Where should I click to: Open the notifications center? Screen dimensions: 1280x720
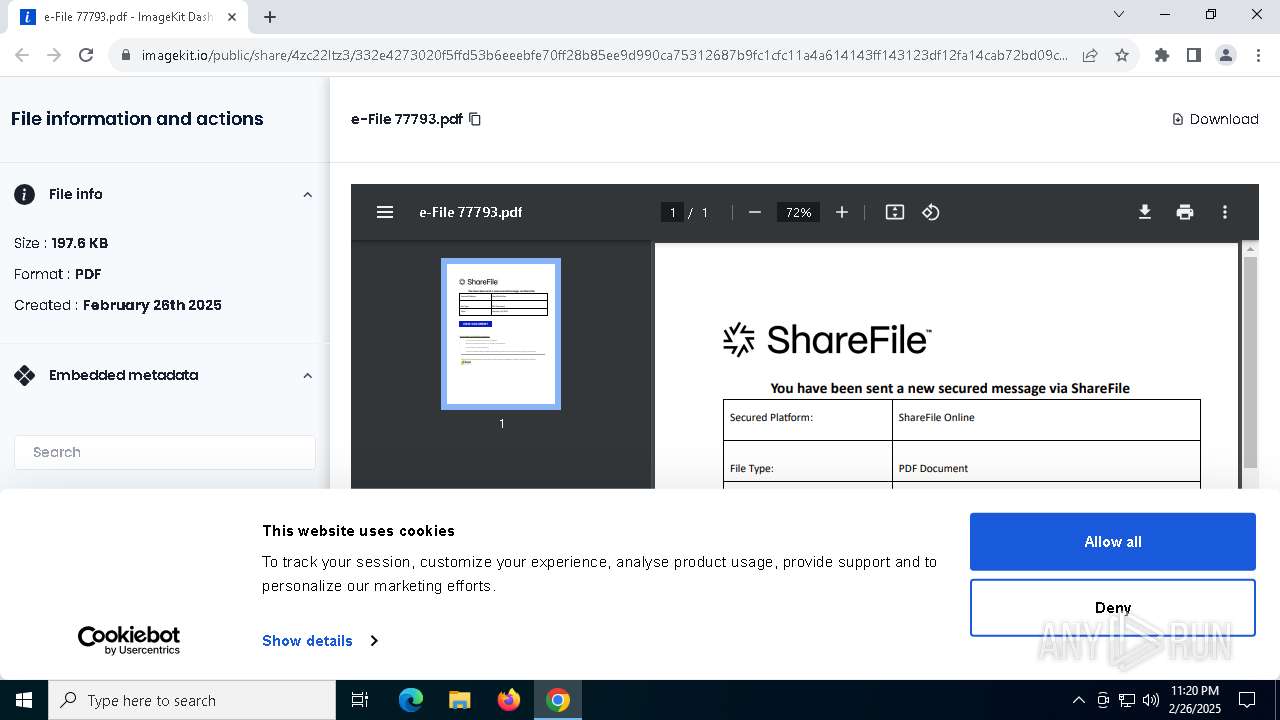[x=1247, y=700]
